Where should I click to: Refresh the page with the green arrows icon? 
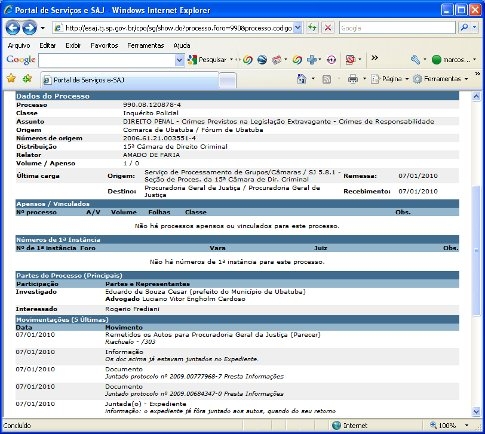[312, 28]
